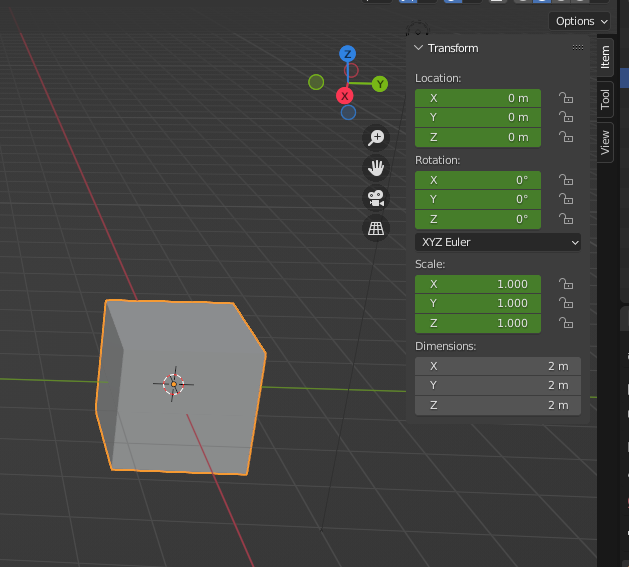Lock the Location Y value
629x567 pixels.
[x=566, y=117]
